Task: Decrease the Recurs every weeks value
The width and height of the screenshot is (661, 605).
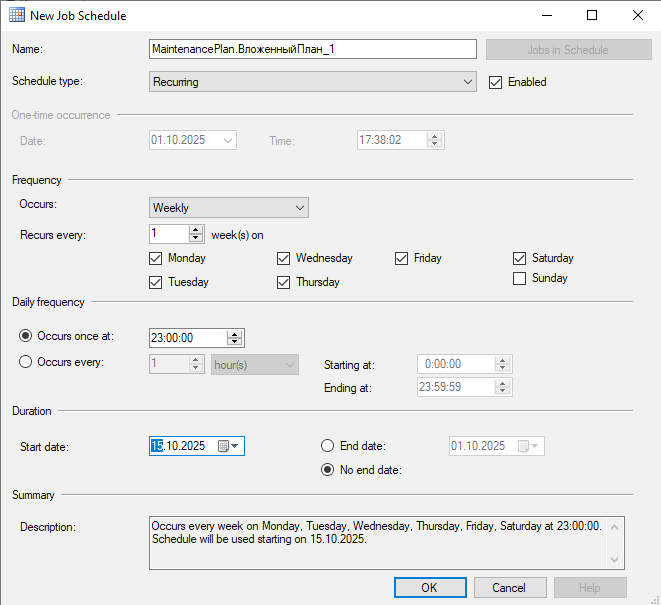Action: (x=195, y=238)
